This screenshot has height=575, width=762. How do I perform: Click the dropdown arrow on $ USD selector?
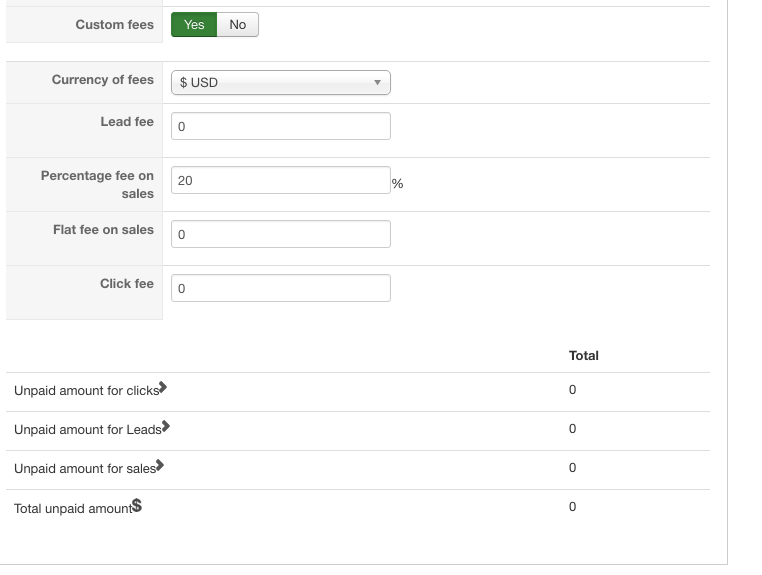377,82
